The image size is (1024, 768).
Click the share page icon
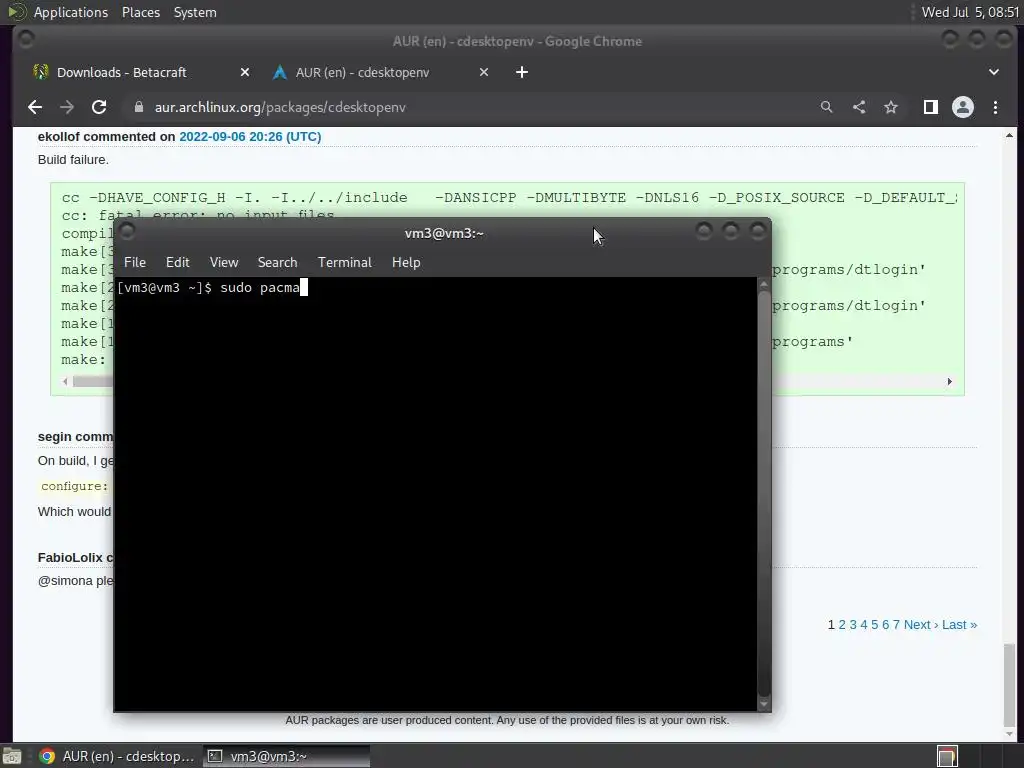tap(859, 107)
